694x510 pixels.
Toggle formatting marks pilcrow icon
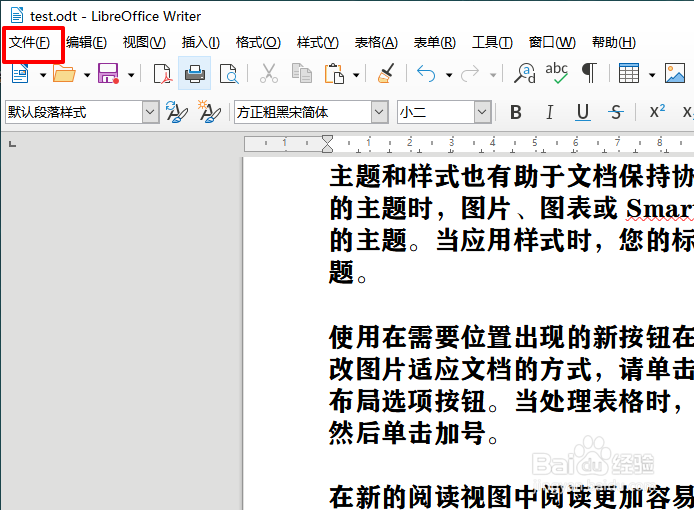point(590,73)
